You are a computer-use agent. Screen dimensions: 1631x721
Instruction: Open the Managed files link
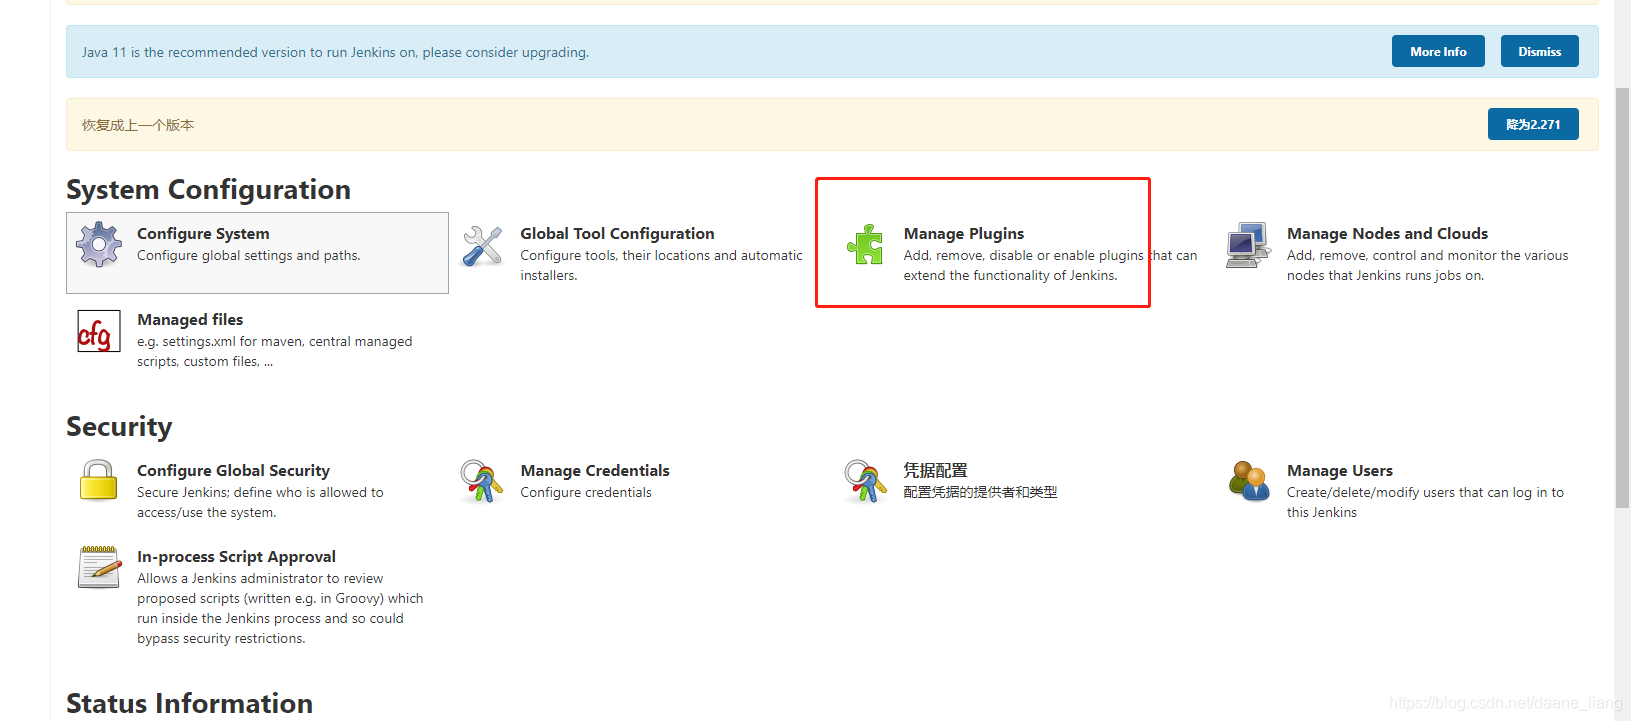[x=190, y=319]
